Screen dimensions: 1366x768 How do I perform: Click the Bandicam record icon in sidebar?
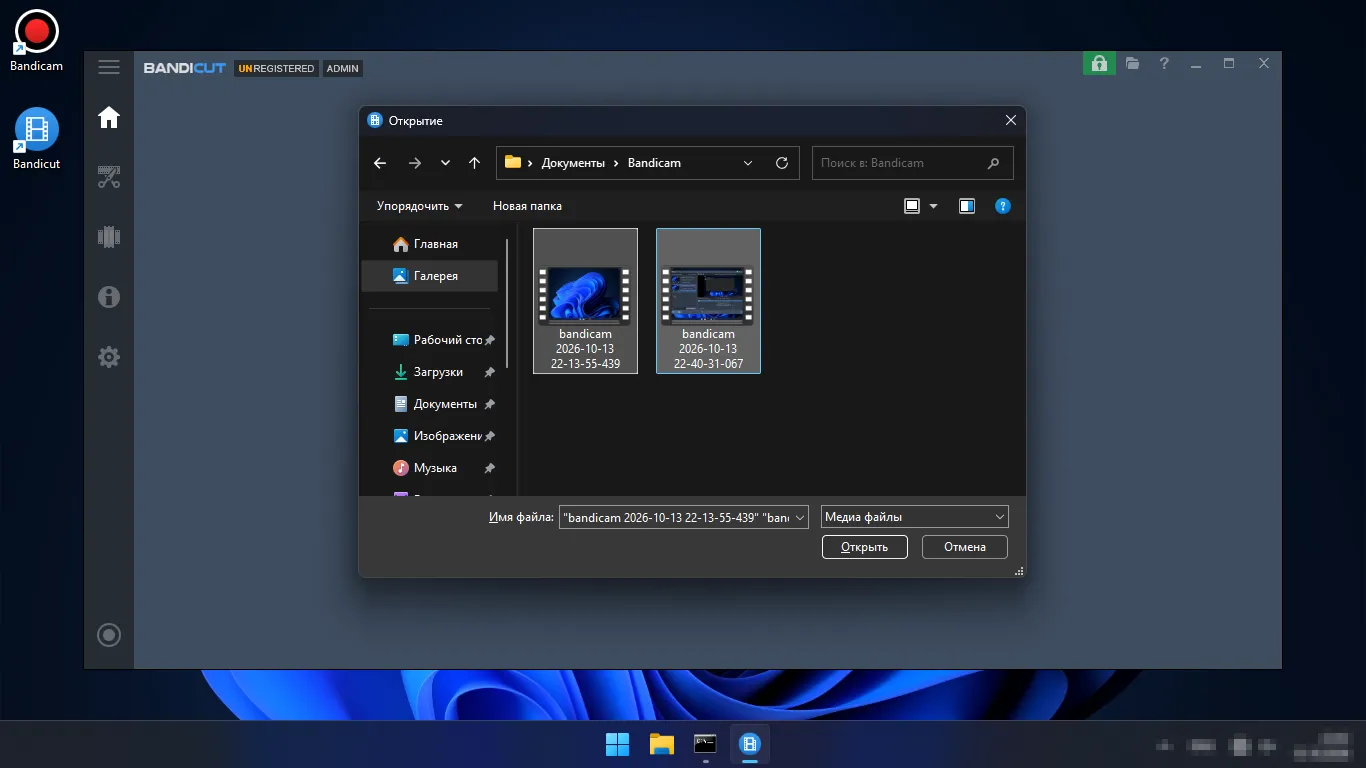109,635
